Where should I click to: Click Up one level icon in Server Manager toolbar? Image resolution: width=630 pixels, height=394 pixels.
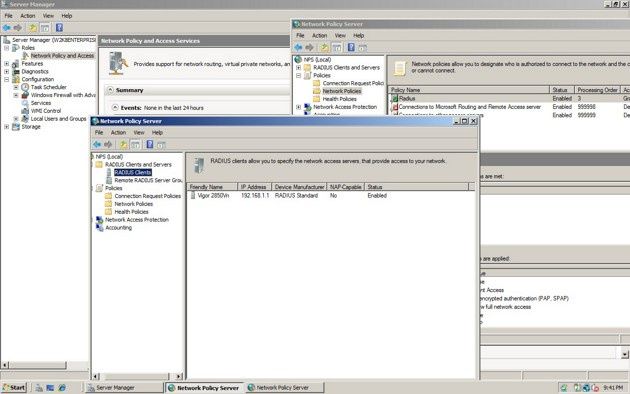[x=33, y=28]
